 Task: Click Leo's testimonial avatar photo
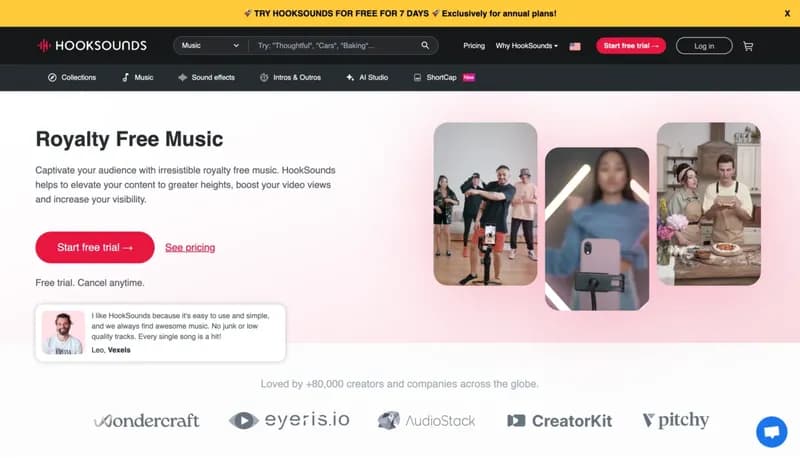pos(63,333)
